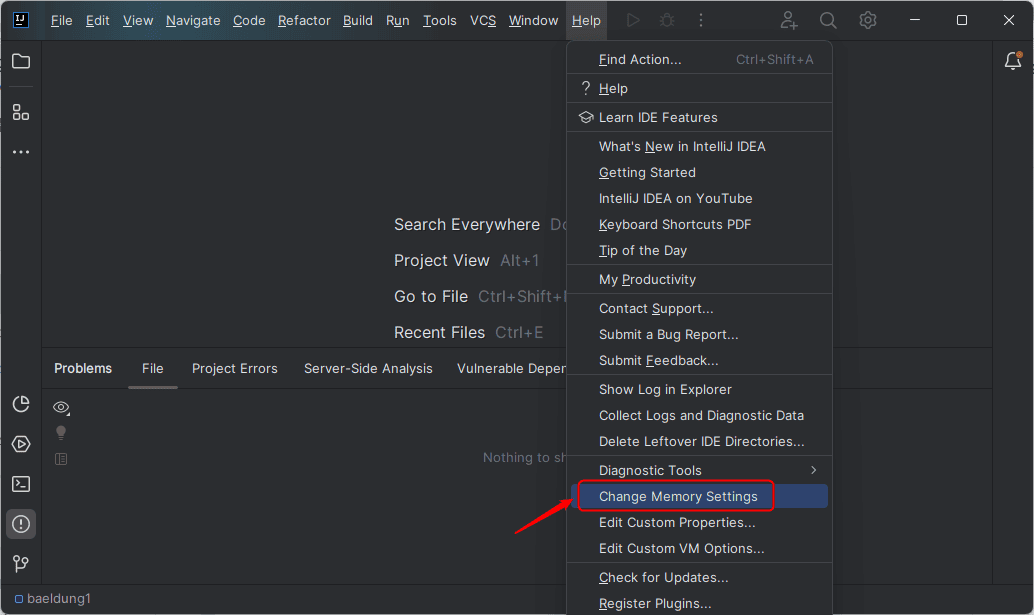This screenshot has width=1034, height=615.
Task: Toggle the preview panel icon in Problems
Action: (61, 459)
